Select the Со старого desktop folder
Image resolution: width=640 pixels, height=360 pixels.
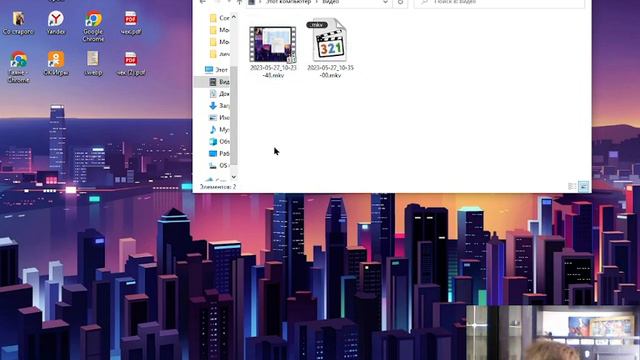coord(18,23)
